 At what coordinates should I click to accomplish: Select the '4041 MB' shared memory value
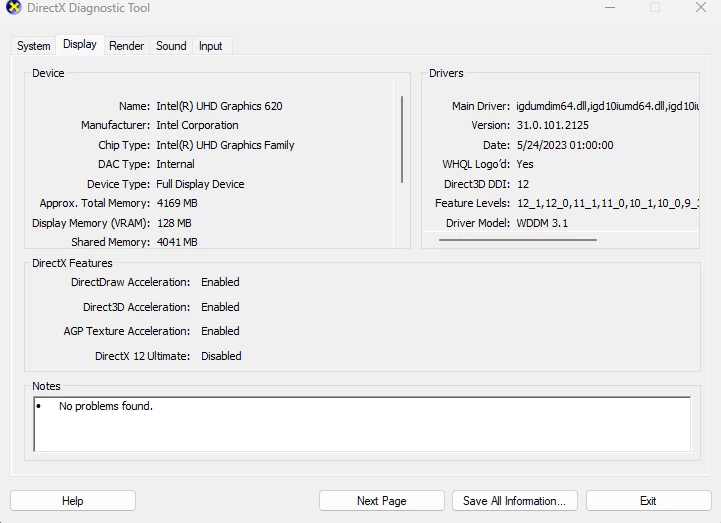click(177, 242)
